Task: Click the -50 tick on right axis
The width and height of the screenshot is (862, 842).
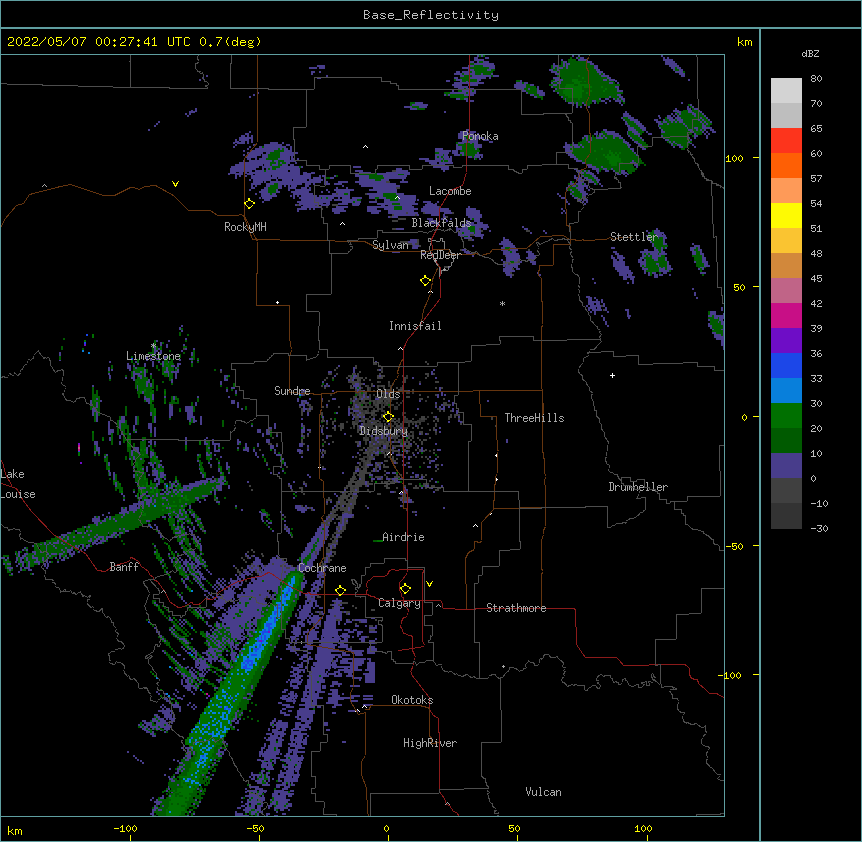Action: tap(734, 546)
